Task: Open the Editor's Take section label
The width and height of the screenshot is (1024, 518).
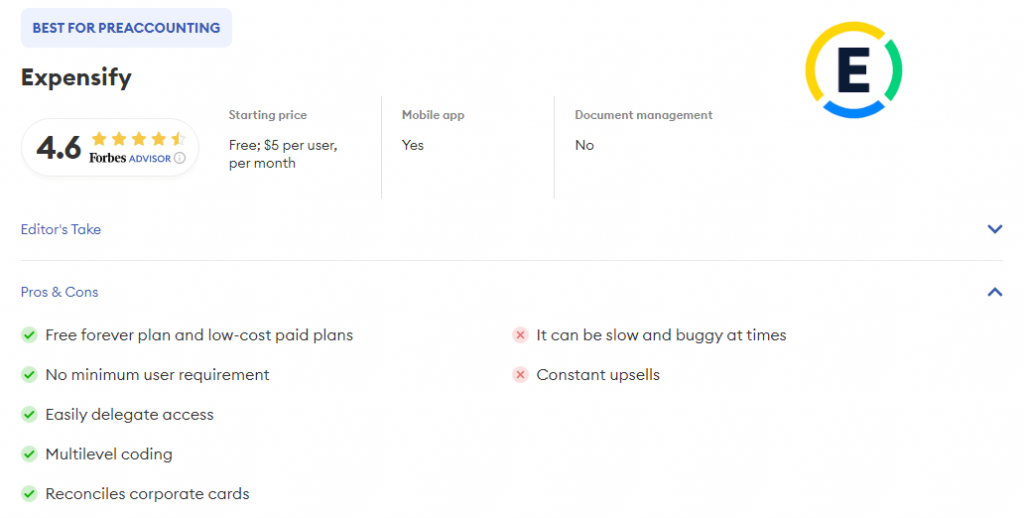Action: [61, 229]
